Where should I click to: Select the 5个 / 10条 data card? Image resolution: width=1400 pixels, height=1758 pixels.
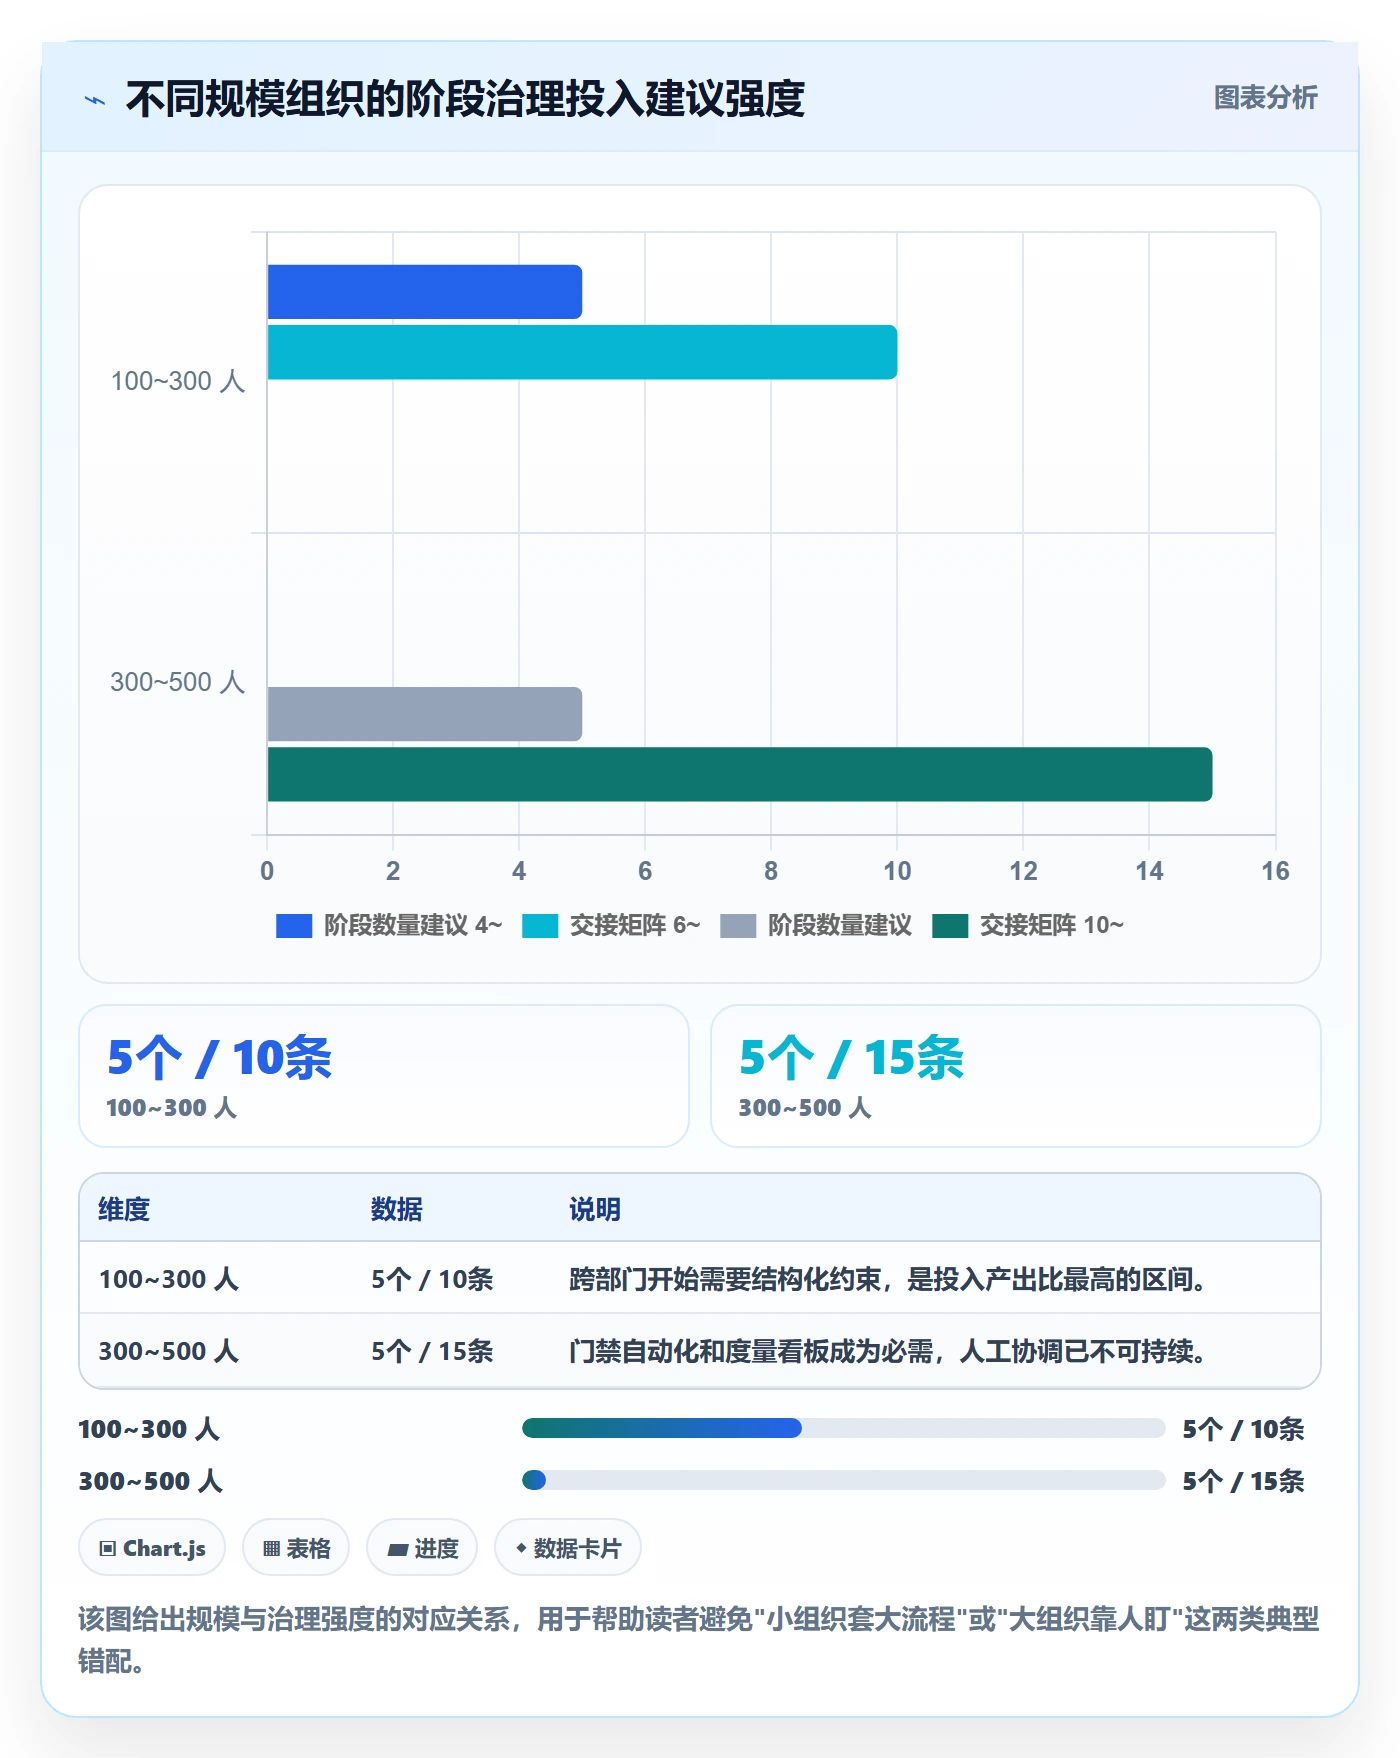[x=384, y=1076]
